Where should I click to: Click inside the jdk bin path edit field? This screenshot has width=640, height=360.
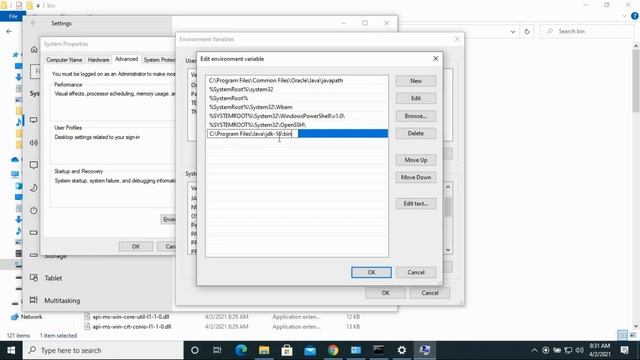[252, 134]
